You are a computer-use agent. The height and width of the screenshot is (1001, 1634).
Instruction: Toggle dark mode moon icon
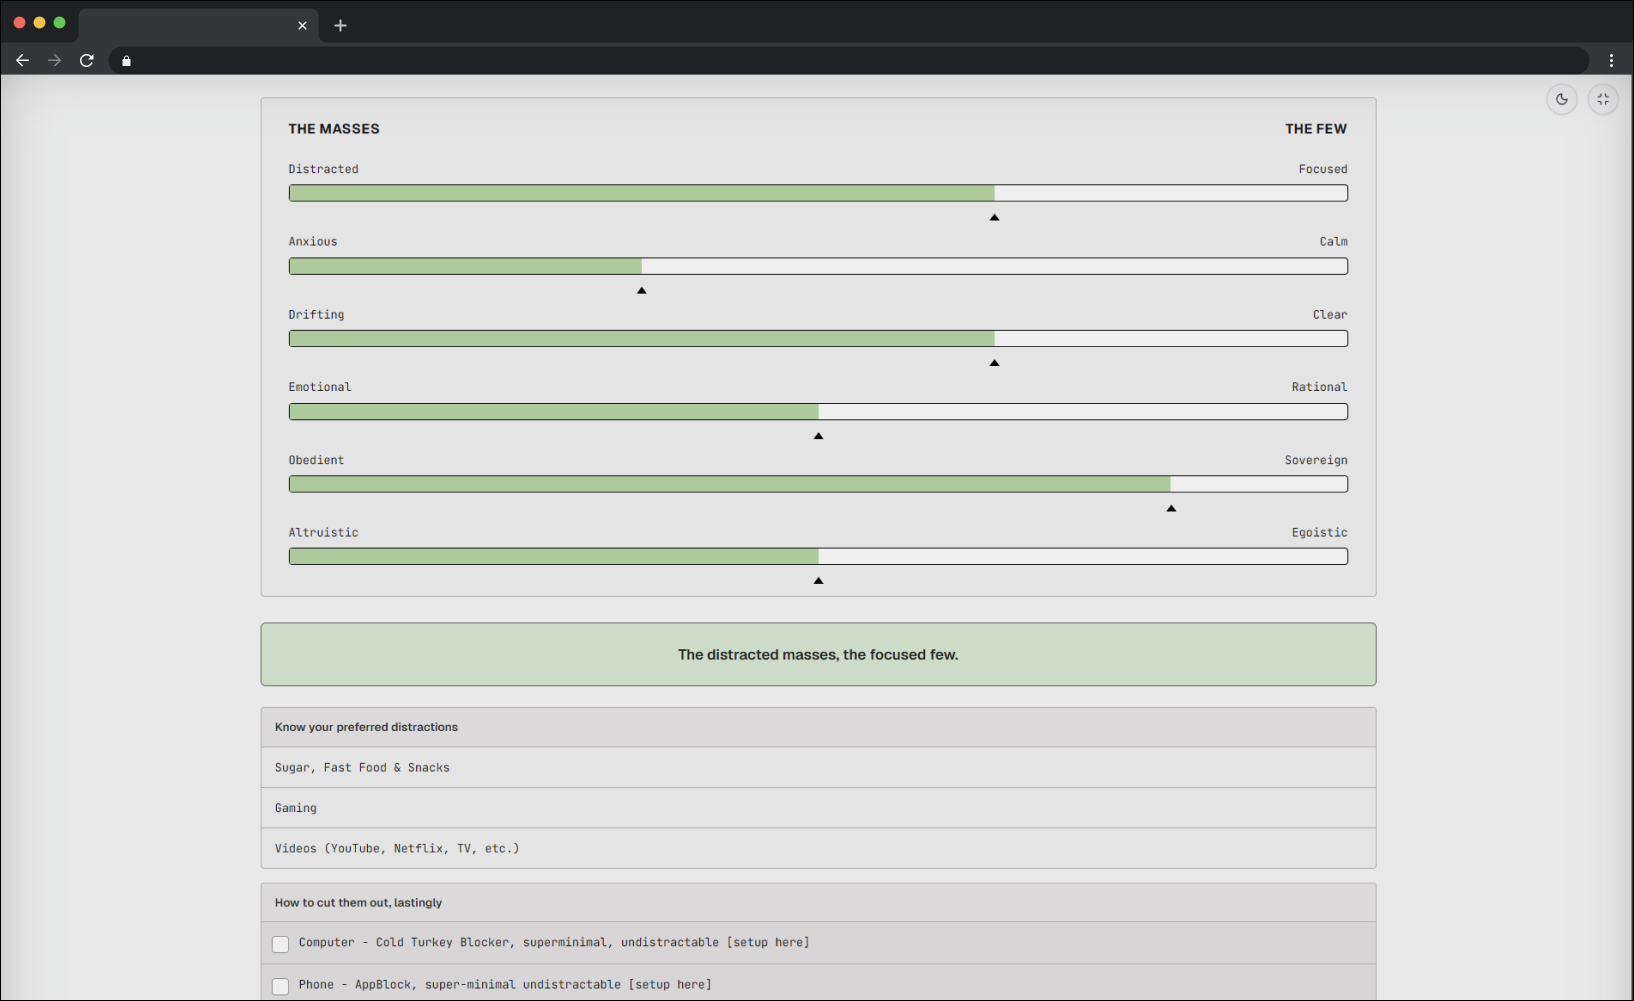pyautogui.click(x=1562, y=99)
